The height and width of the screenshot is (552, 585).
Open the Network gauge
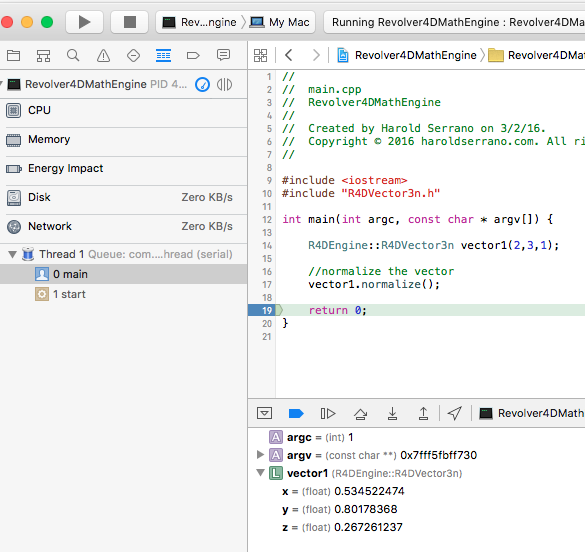[x=123, y=226]
